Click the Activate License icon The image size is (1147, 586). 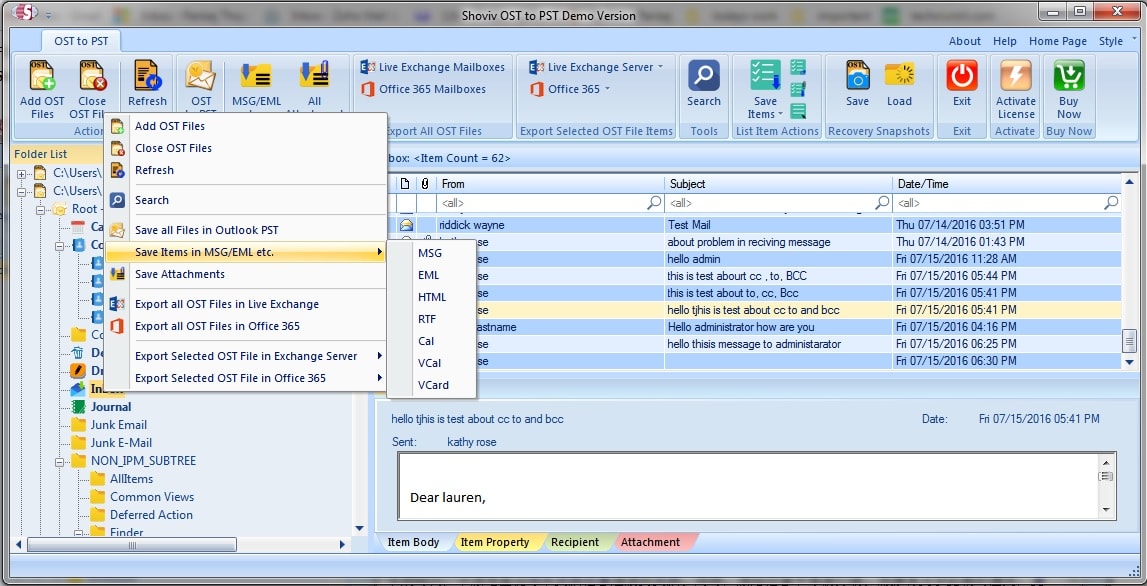point(1015,75)
